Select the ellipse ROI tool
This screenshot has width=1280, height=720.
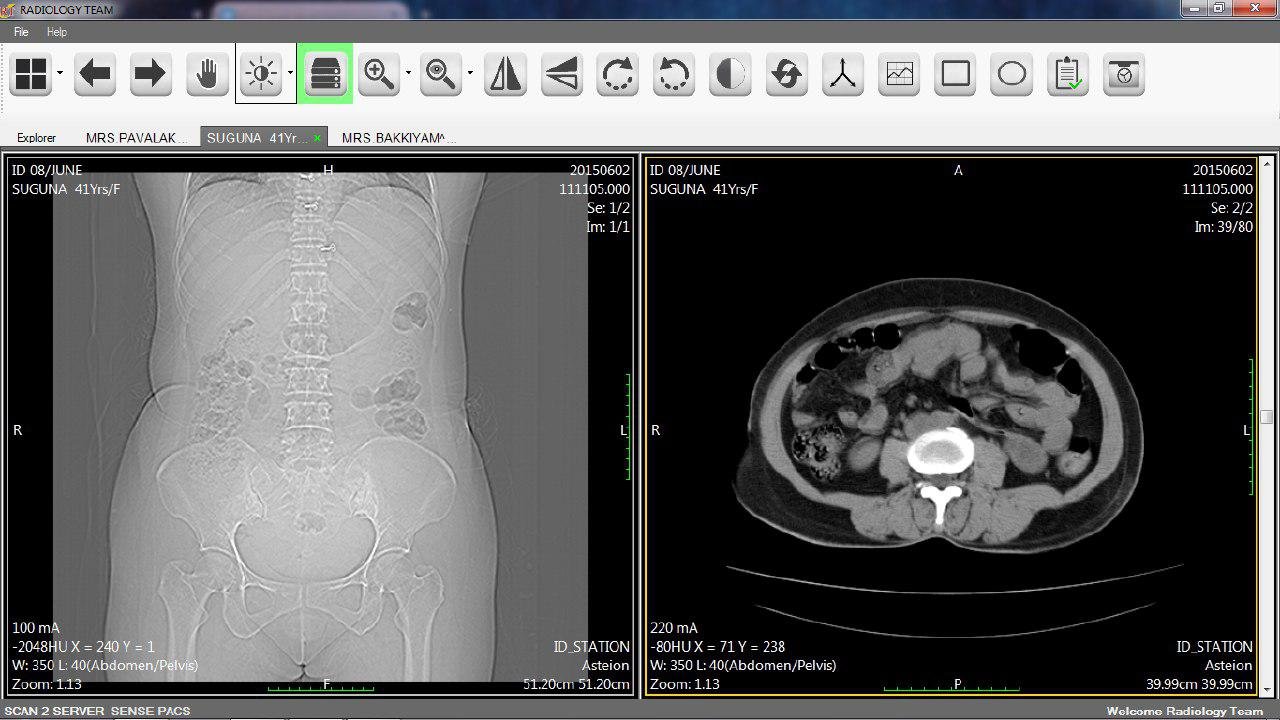(1012, 75)
